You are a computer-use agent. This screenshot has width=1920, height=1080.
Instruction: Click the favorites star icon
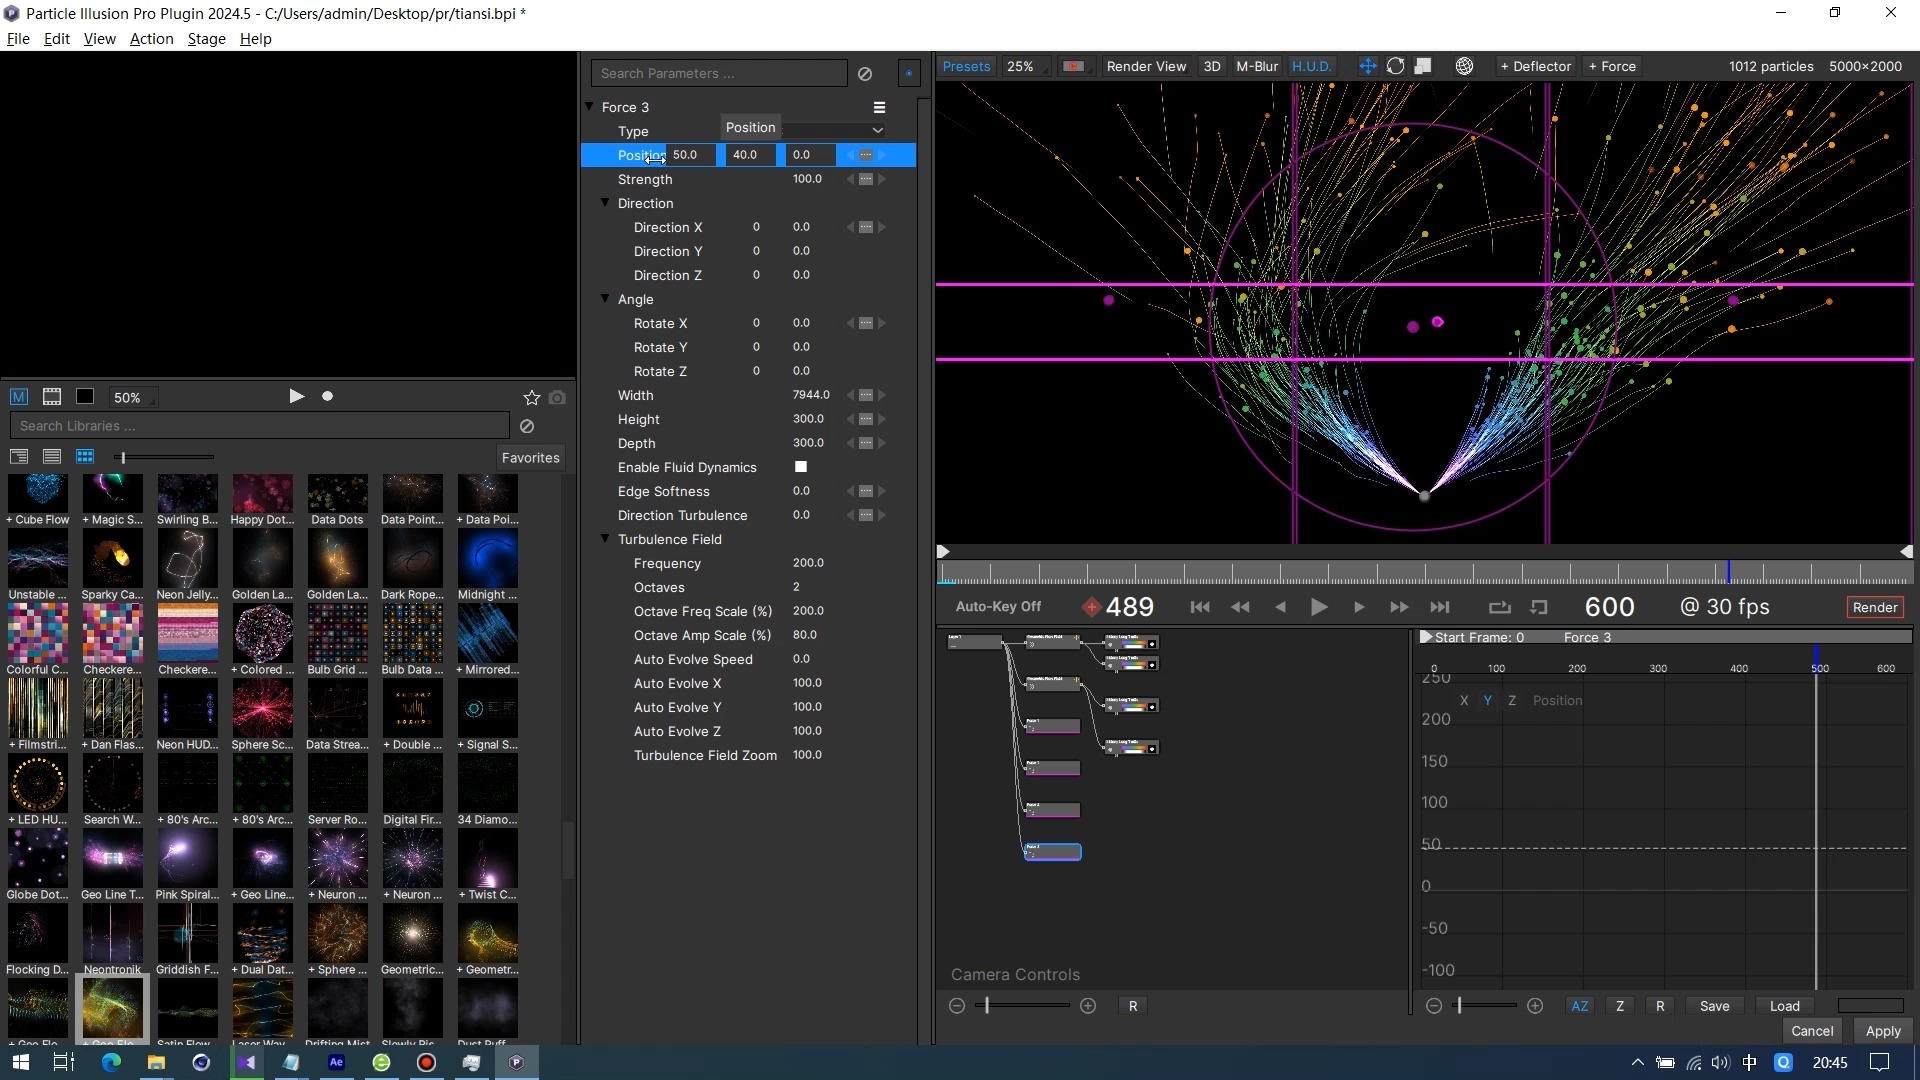point(531,398)
